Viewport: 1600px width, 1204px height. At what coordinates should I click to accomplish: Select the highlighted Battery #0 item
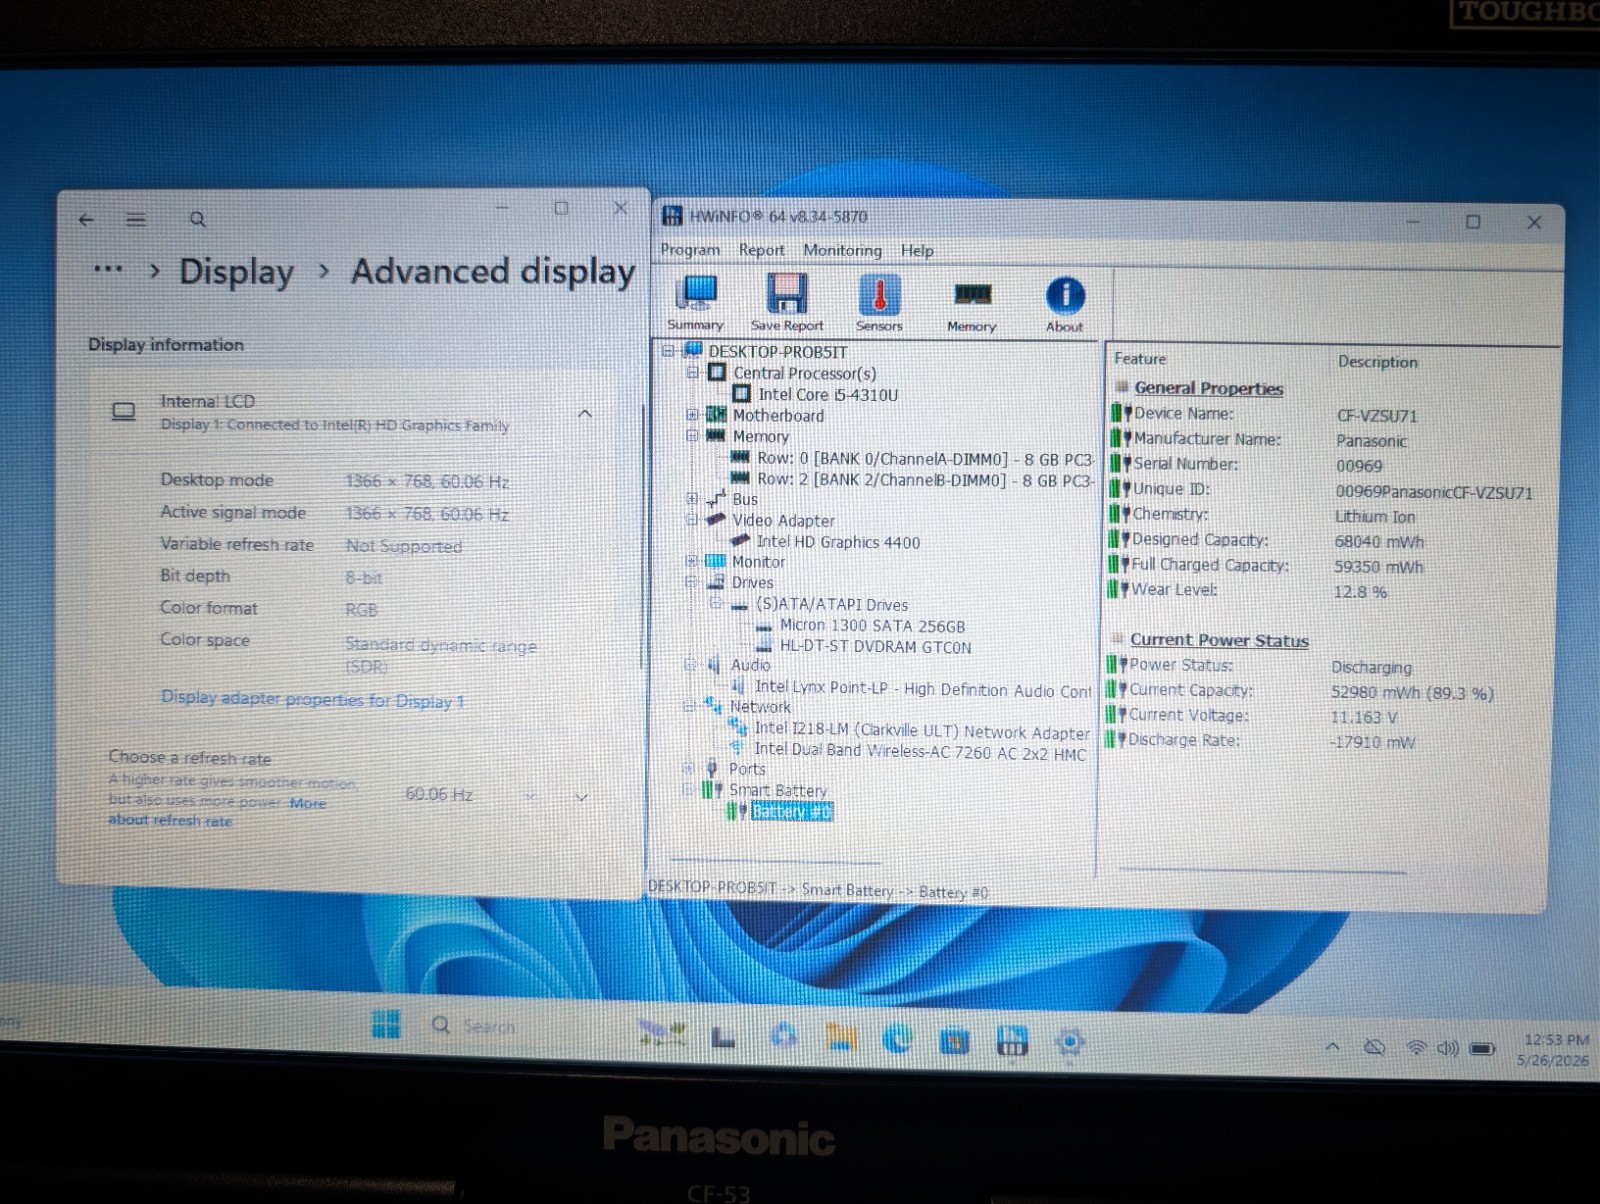pos(791,812)
